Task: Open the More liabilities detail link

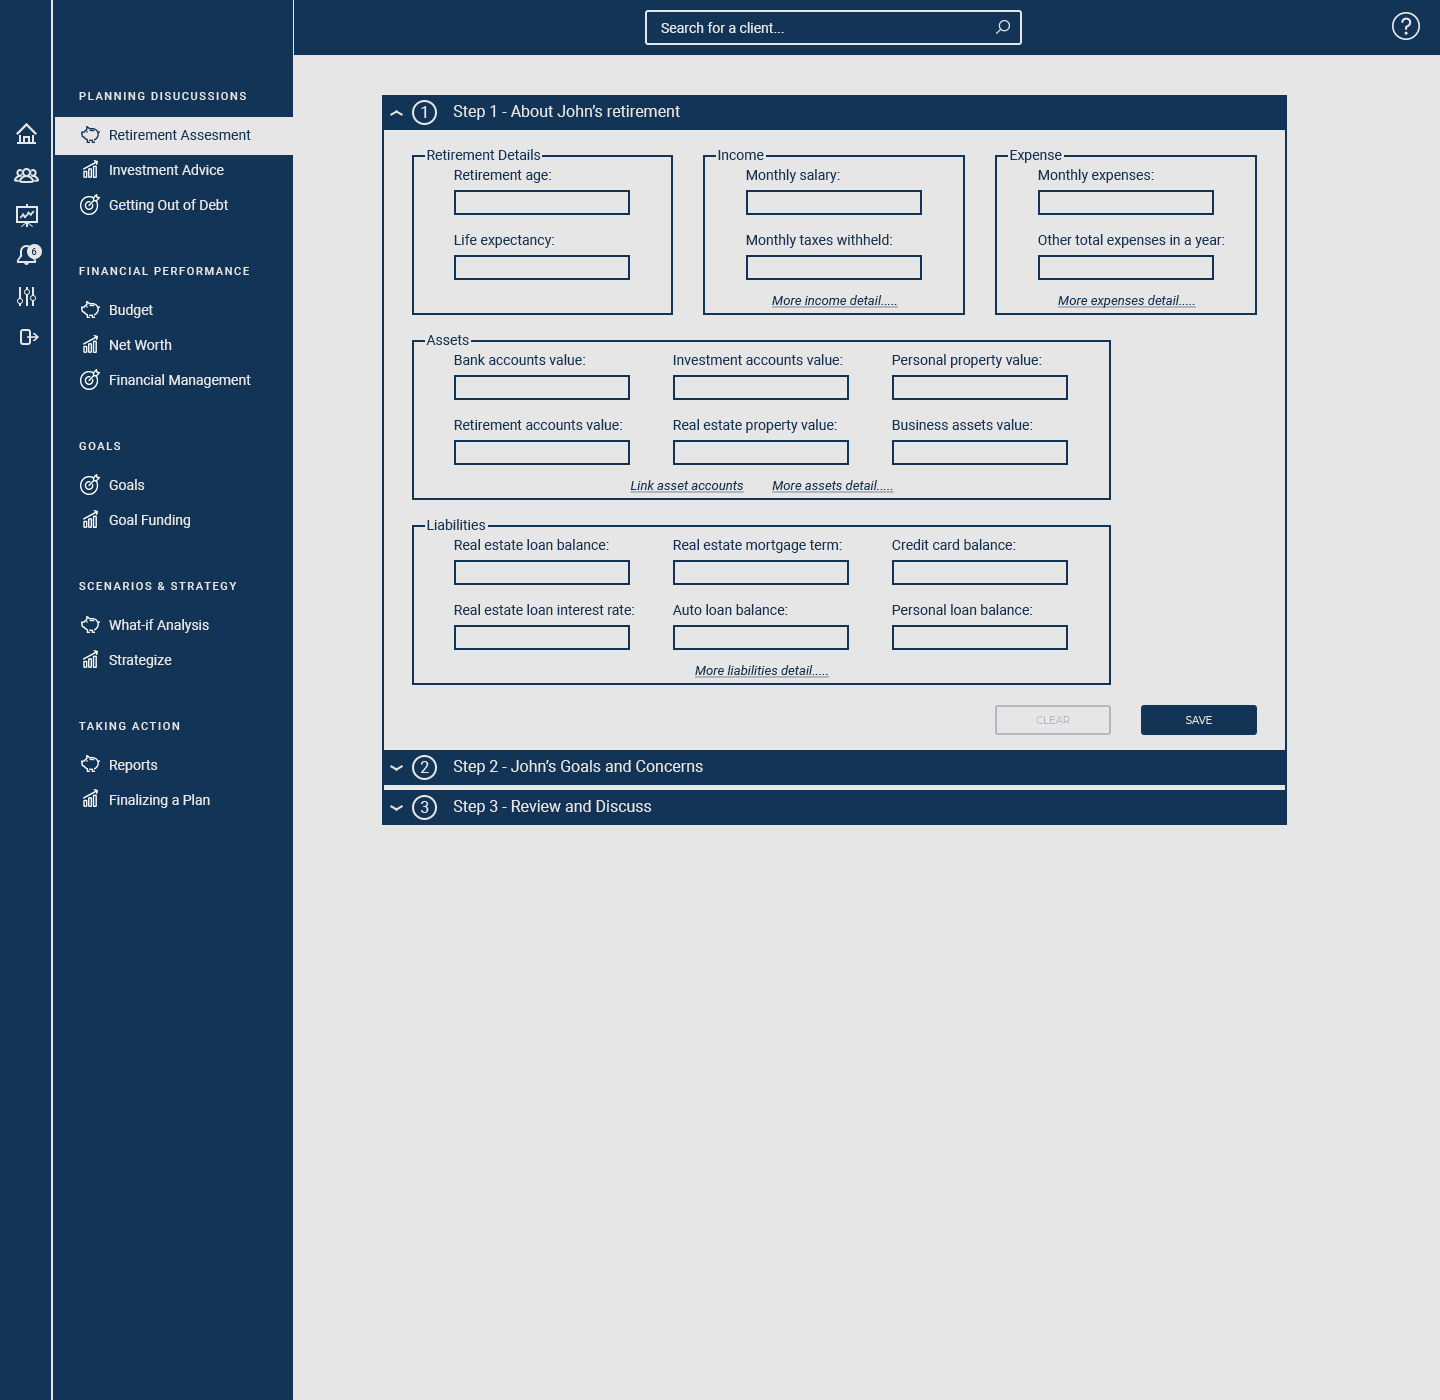Action: [x=760, y=670]
